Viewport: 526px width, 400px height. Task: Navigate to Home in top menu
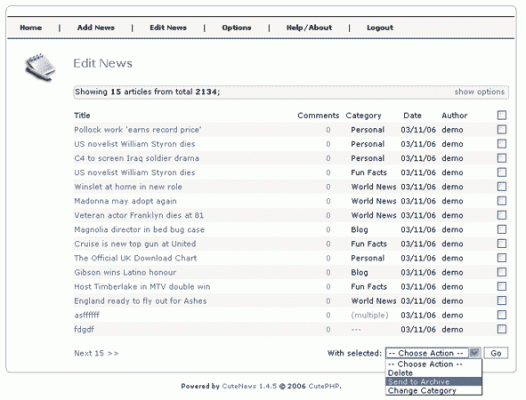click(x=31, y=28)
